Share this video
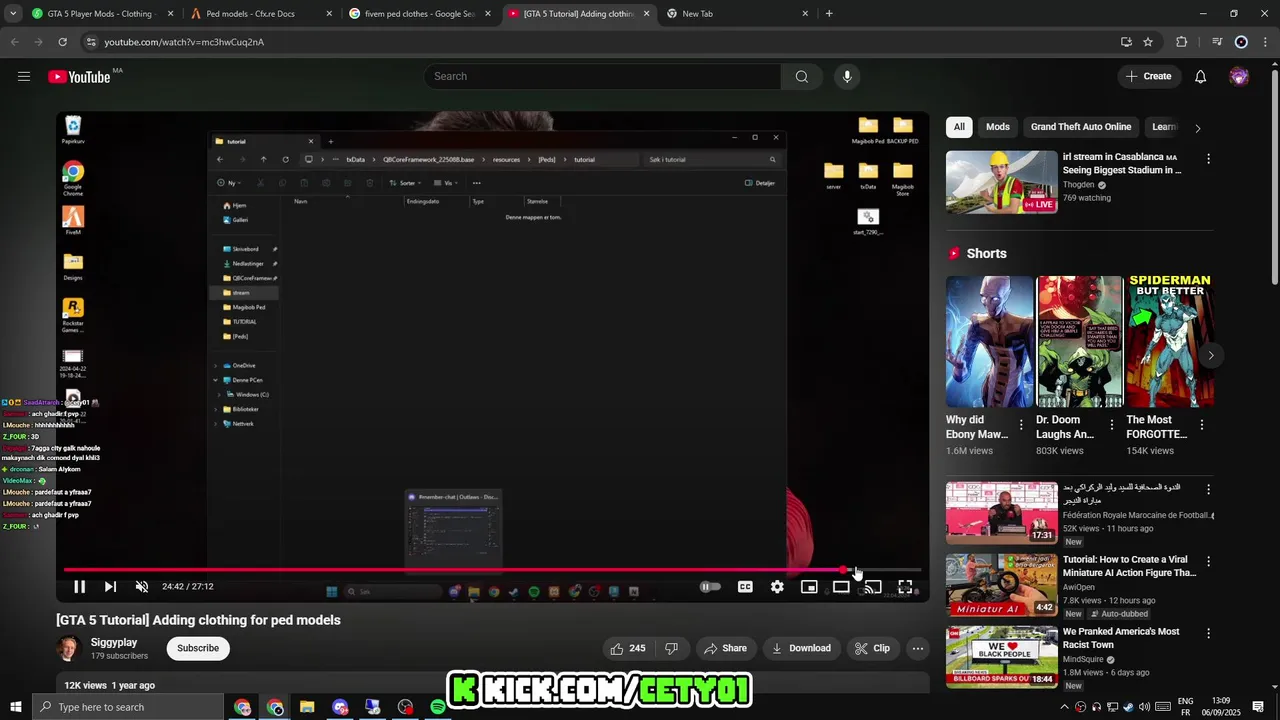The width and height of the screenshot is (1280, 720). (726, 648)
